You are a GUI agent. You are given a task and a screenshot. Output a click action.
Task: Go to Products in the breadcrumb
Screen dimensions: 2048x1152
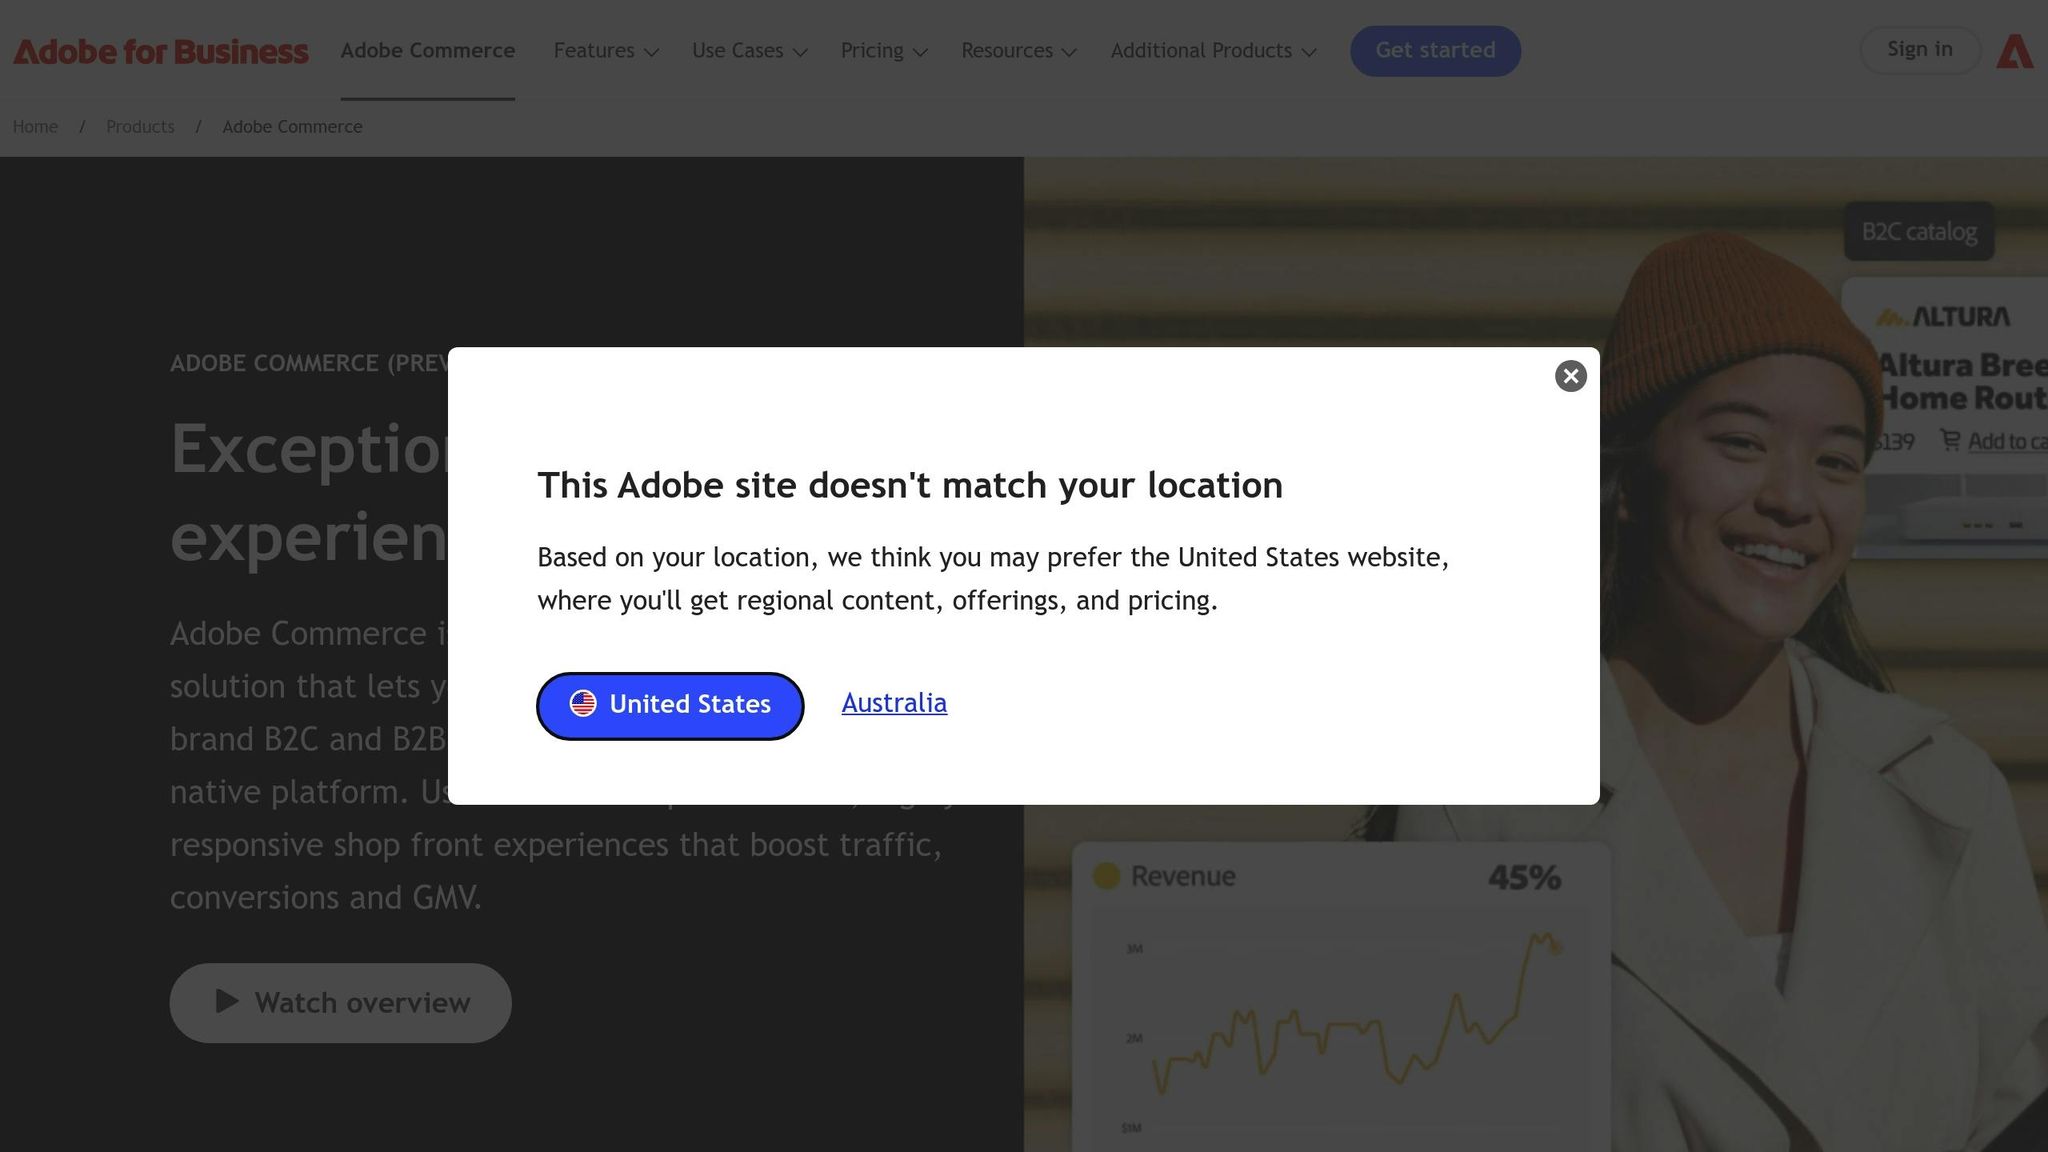(140, 127)
